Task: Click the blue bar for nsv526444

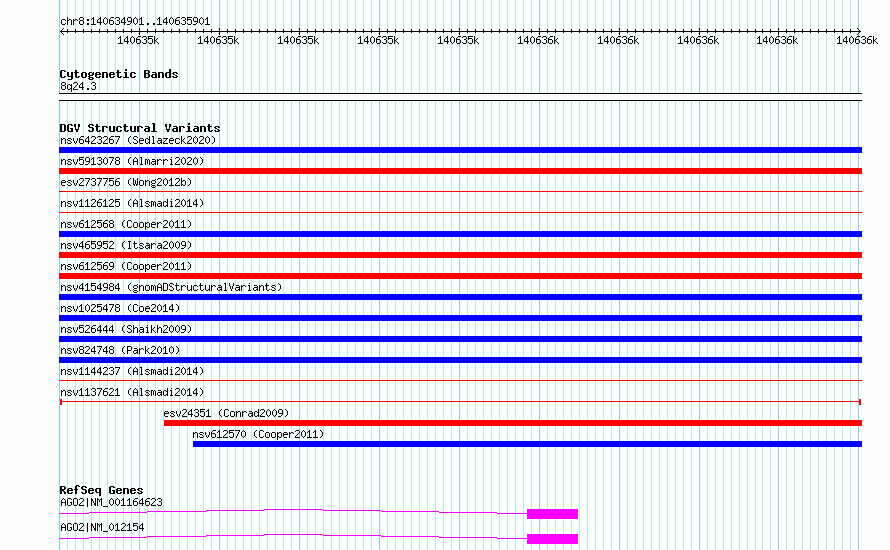Action: (x=460, y=339)
